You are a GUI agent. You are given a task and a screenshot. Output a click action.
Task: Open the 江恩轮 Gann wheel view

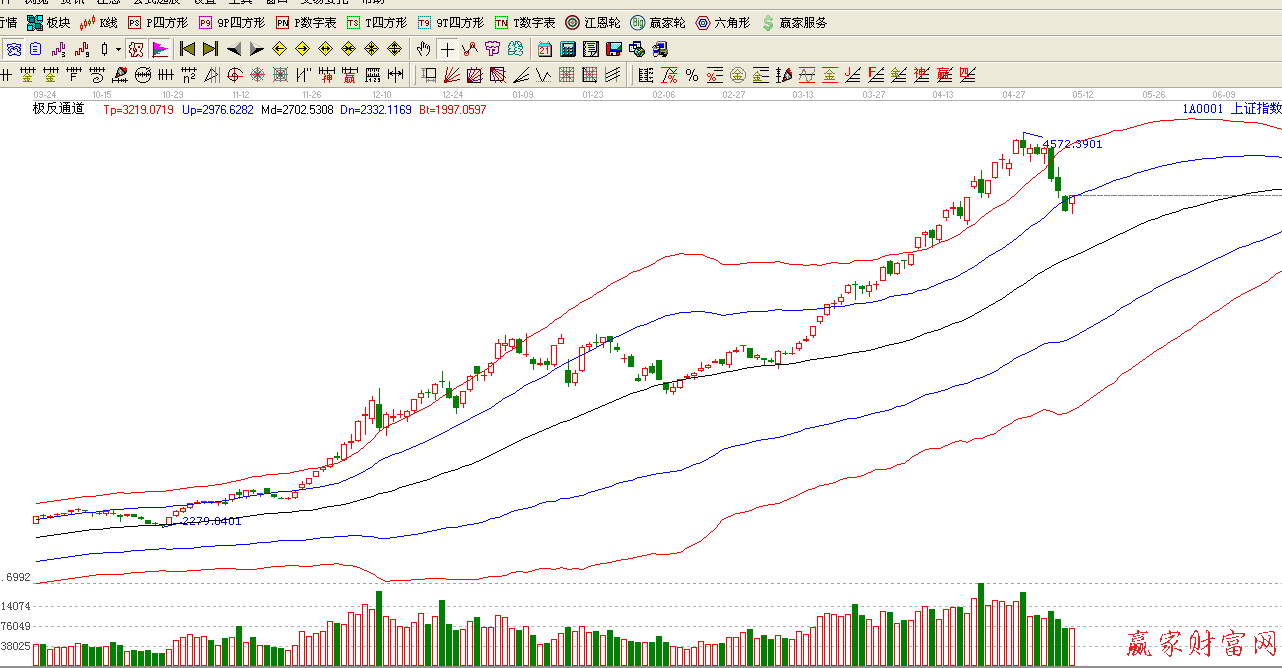pyautogui.click(x=592, y=22)
